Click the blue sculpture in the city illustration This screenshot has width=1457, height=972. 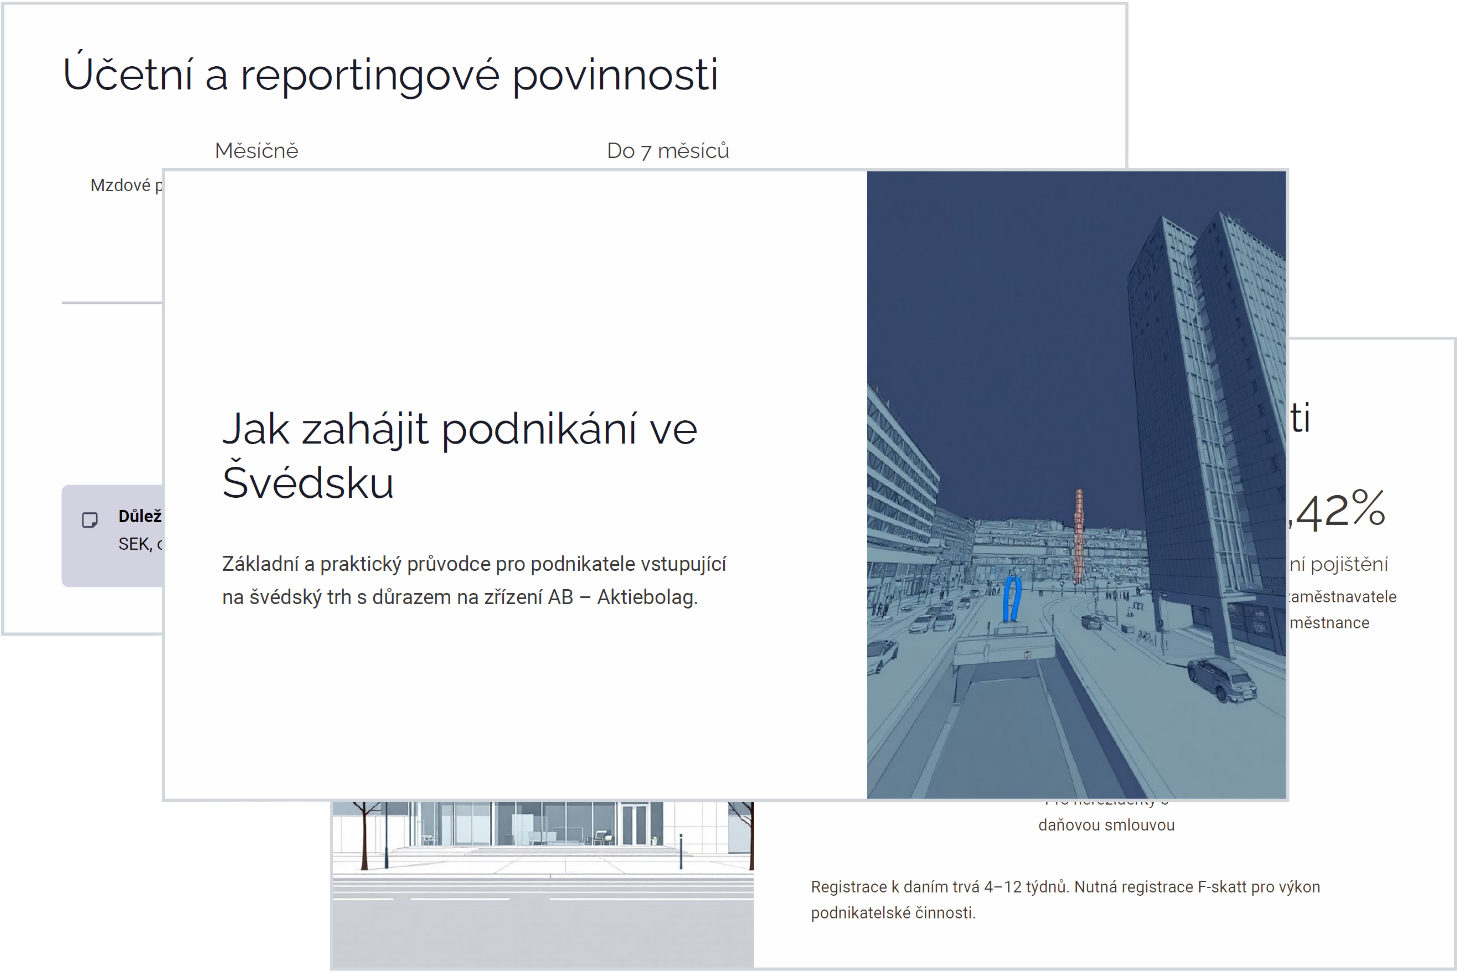(1012, 599)
